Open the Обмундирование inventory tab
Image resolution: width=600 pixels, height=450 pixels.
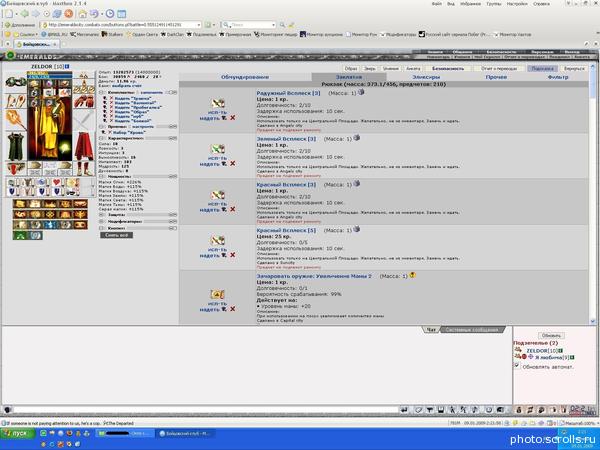[245, 77]
